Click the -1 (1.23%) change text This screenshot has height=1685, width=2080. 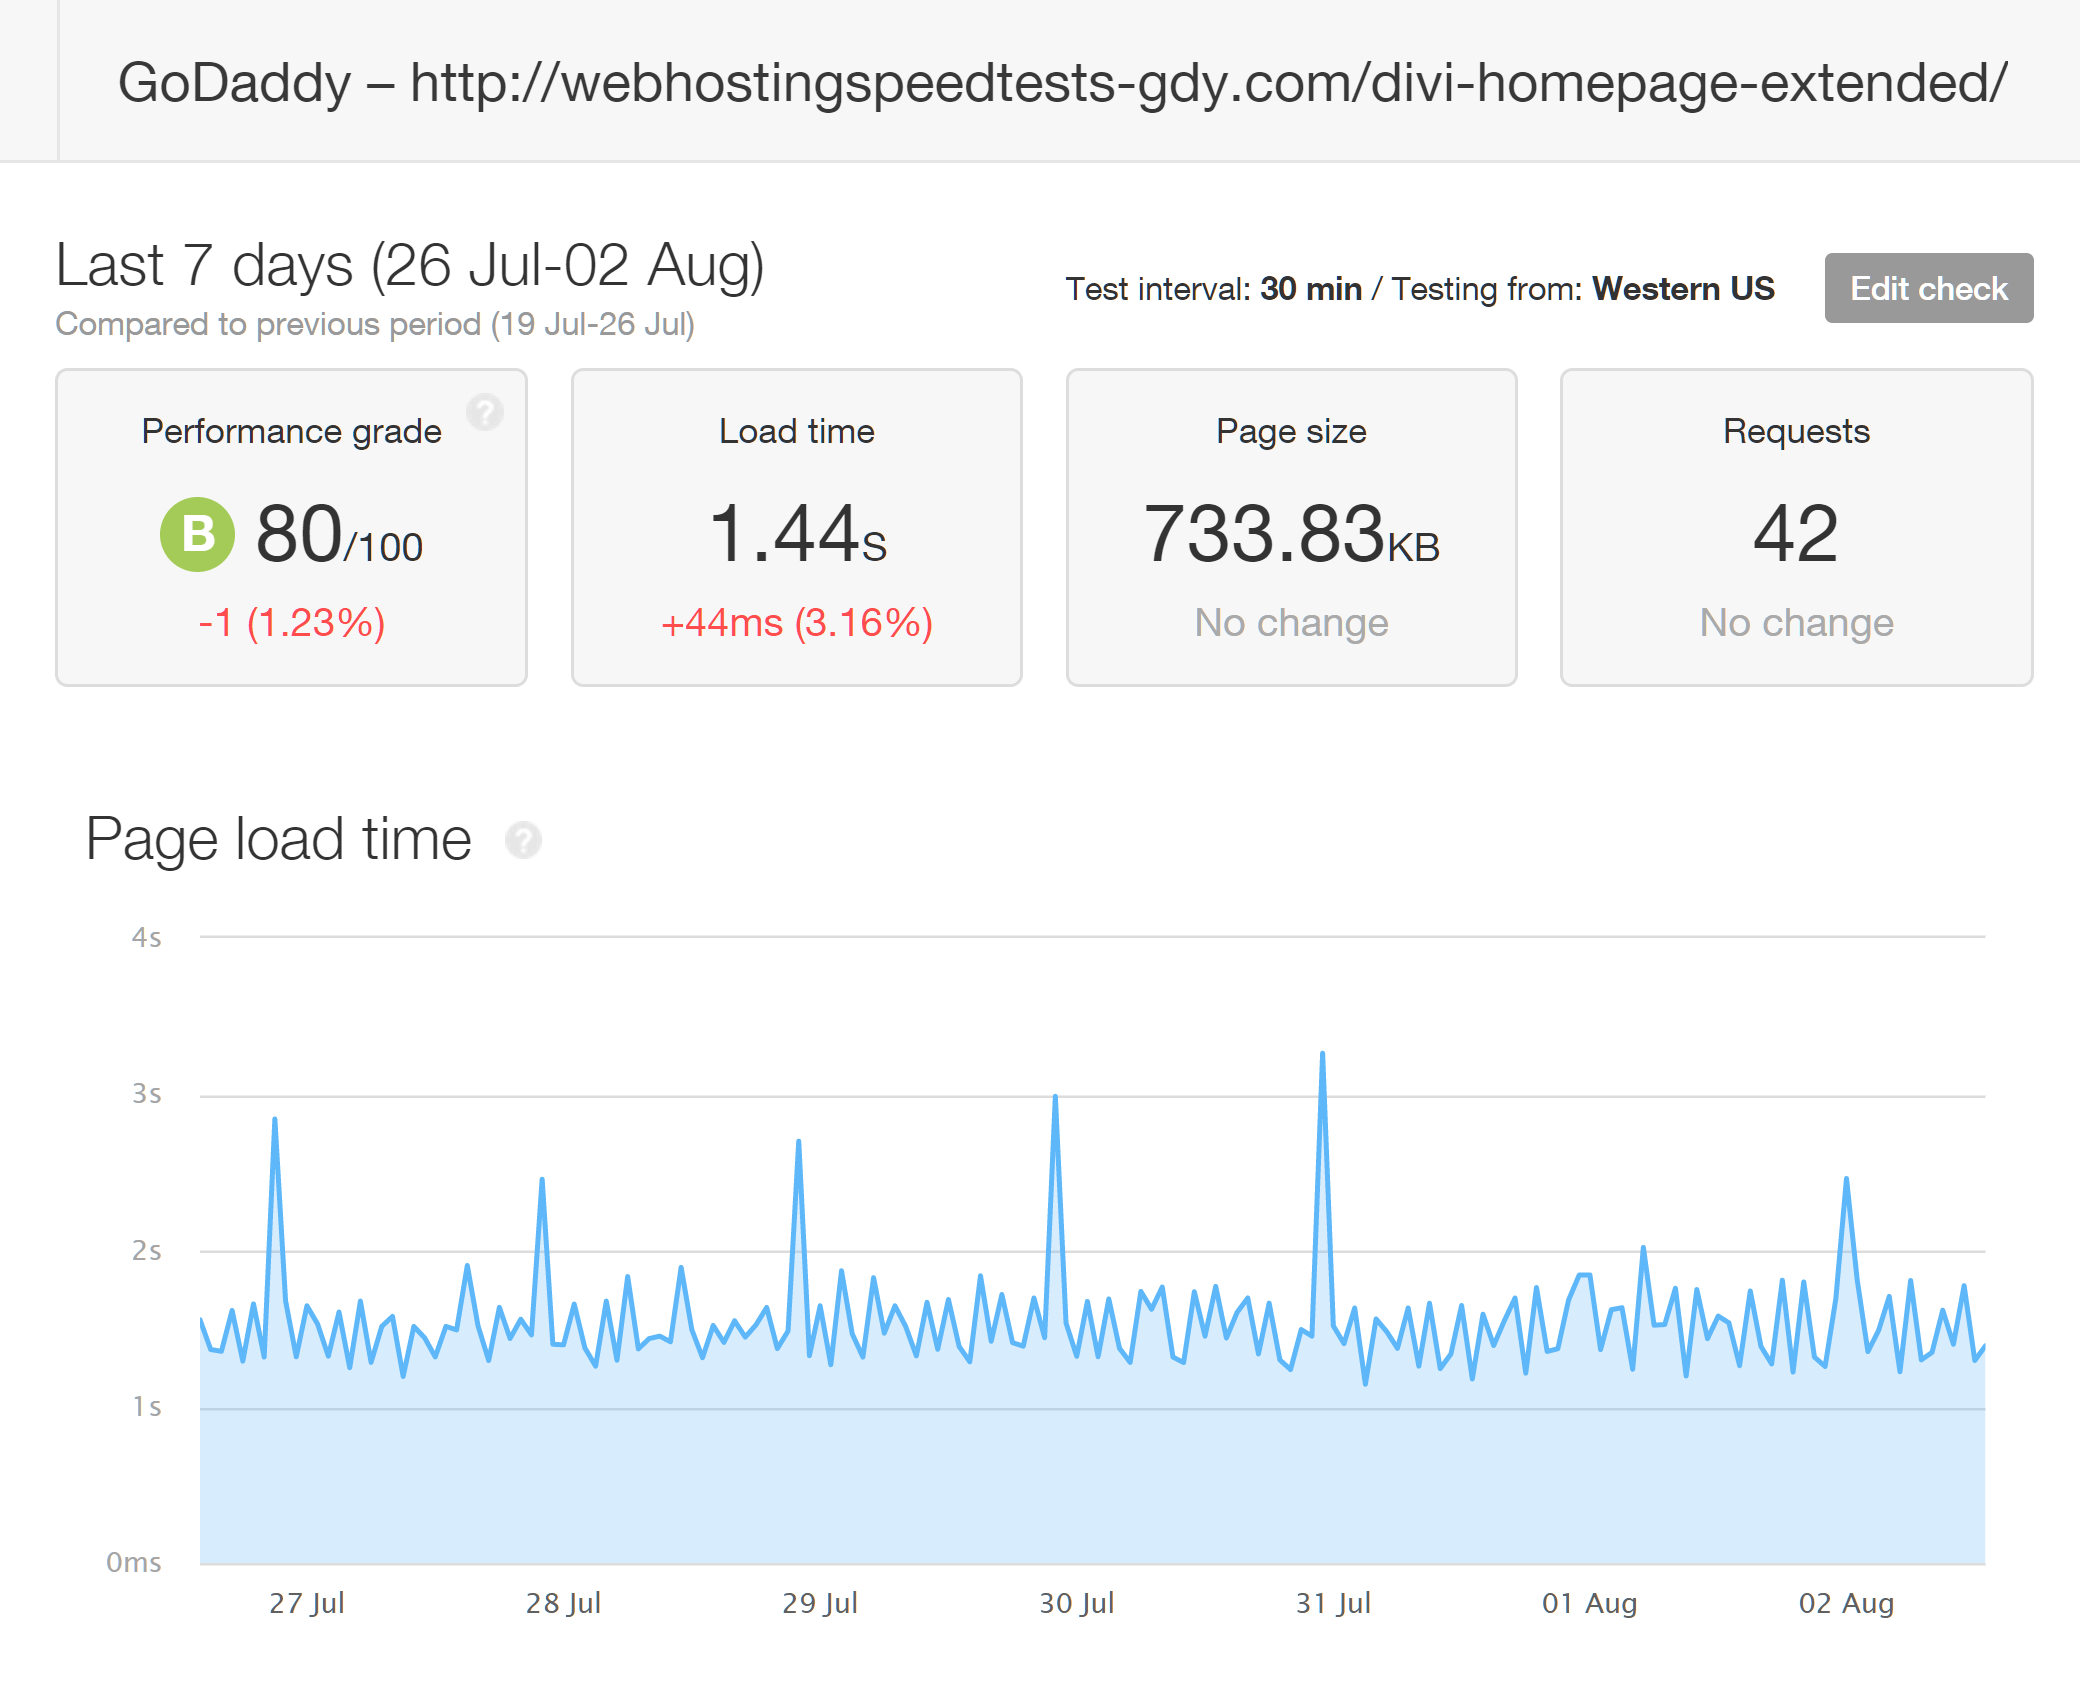click(x=291, y=623)
